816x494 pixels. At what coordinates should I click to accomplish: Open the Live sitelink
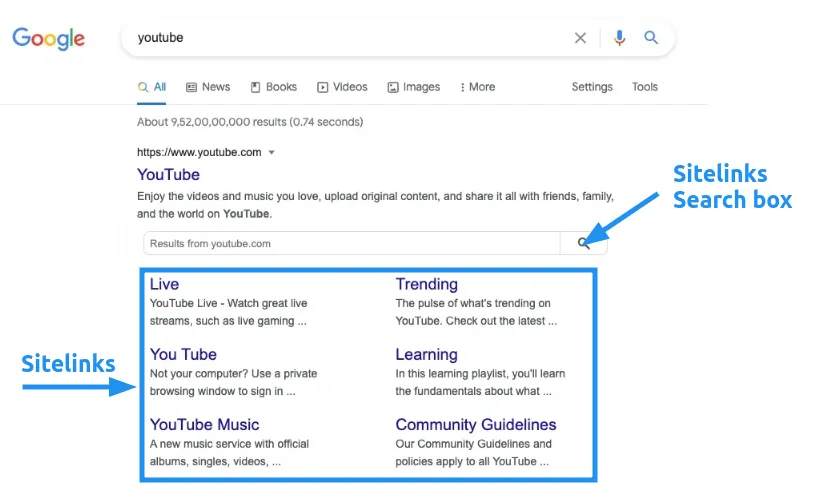(164, 284)
